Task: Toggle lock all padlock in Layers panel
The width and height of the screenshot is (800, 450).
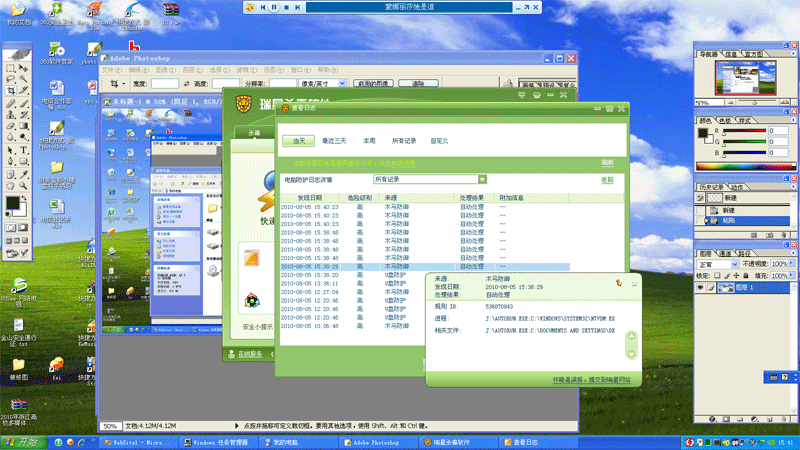Action: coord(745,276)
